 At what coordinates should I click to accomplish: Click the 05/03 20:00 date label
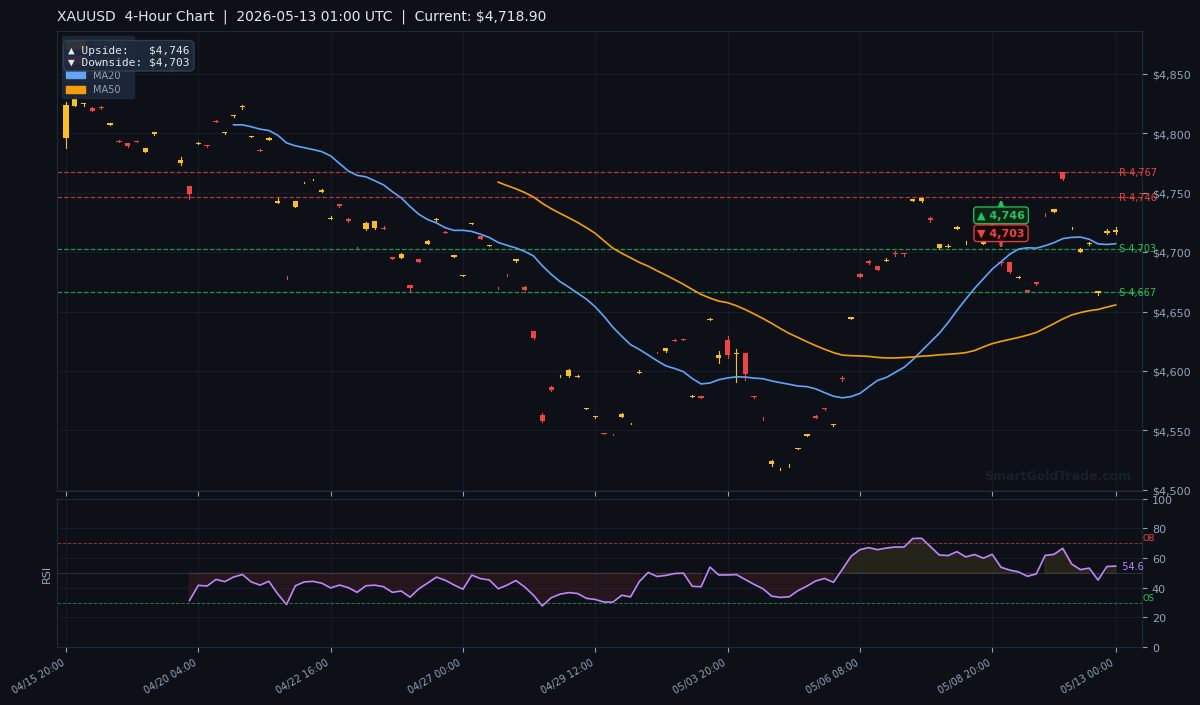coord(700,675)
